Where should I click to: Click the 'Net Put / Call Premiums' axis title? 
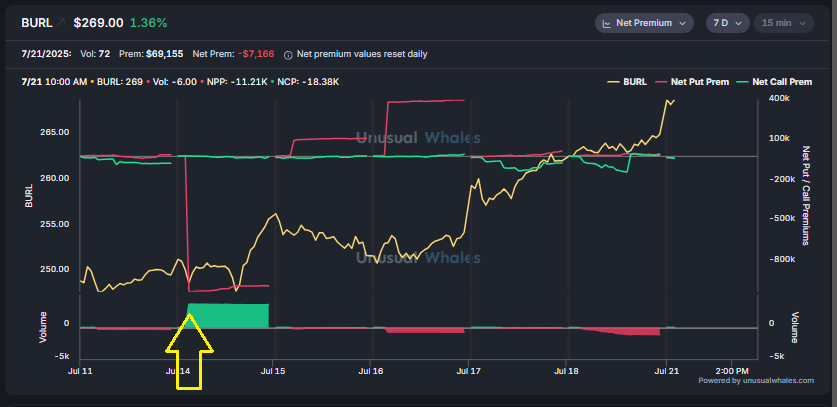click(806, 195)
